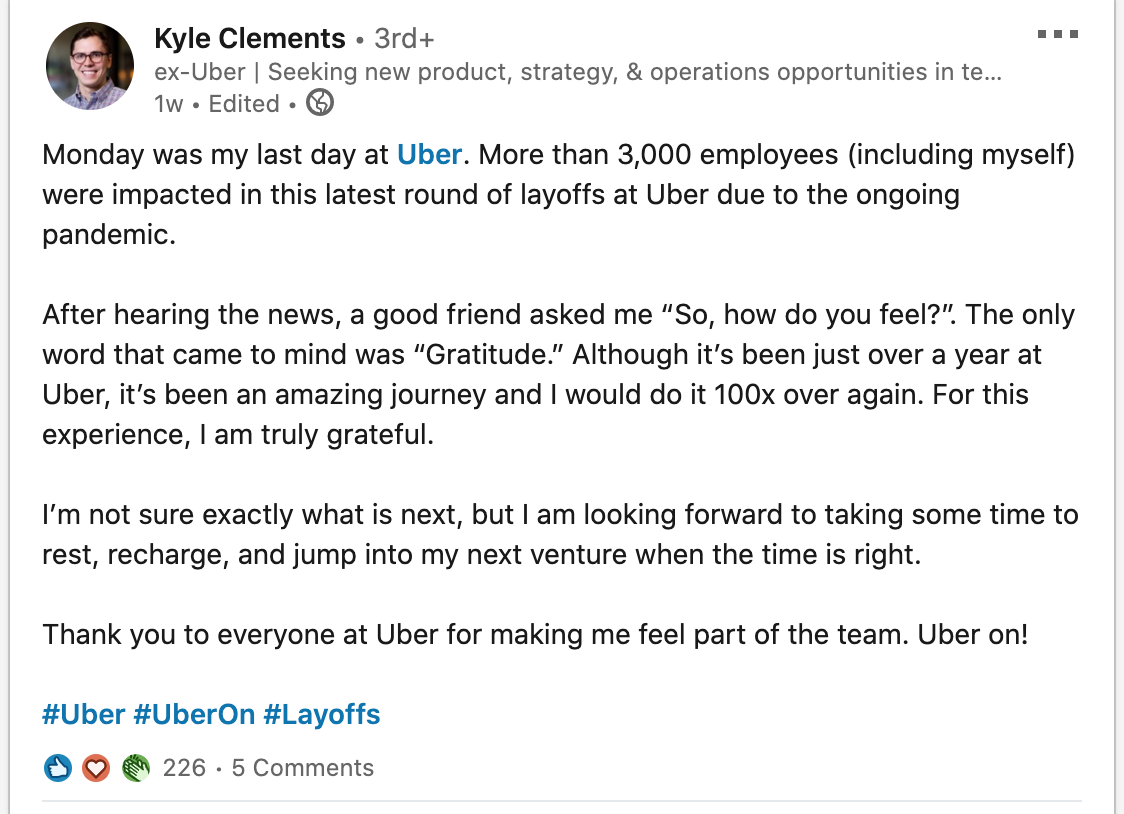
Task: Click the globe public visibility icon
Action: tap(320, 103)
